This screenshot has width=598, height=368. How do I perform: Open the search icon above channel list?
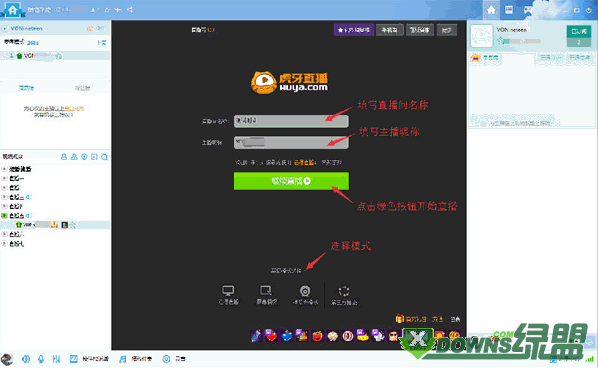[x=104, y=157]
